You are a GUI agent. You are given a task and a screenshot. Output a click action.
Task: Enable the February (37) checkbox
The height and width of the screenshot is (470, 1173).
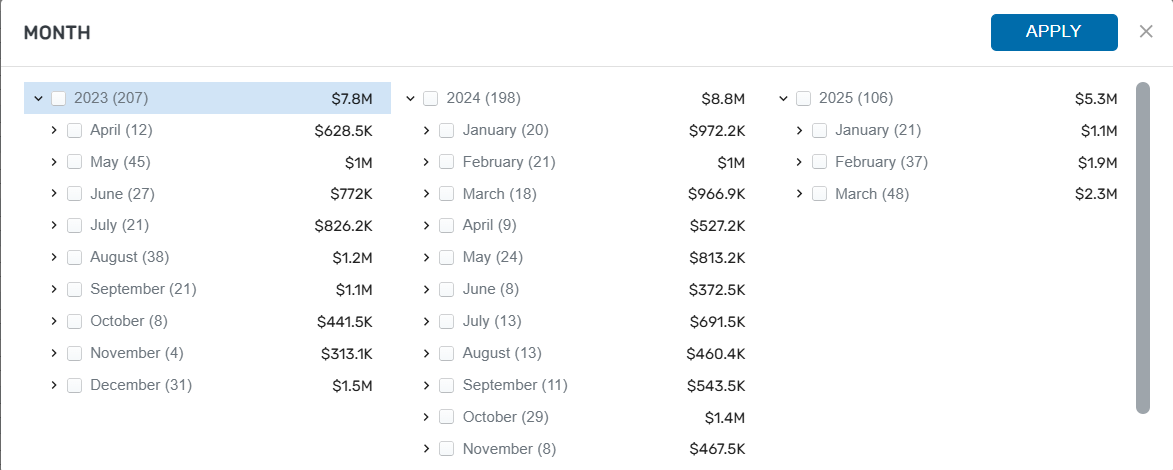820,162
